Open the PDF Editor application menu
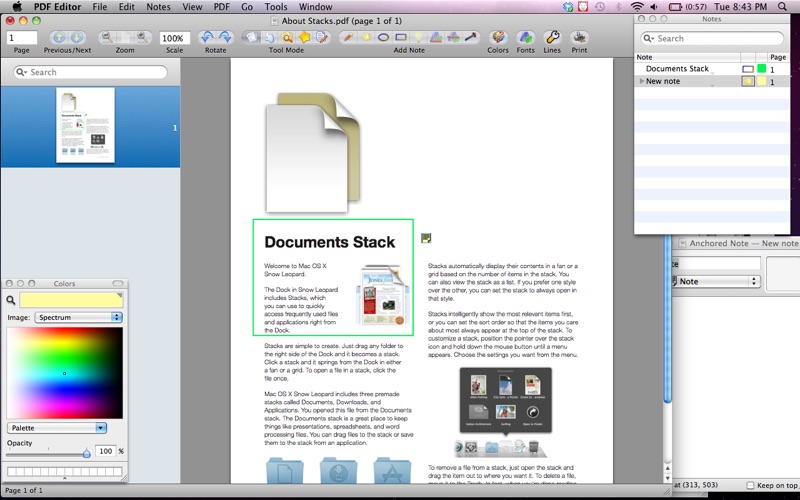This screenshot has width=800, height=500. [57, 7]
